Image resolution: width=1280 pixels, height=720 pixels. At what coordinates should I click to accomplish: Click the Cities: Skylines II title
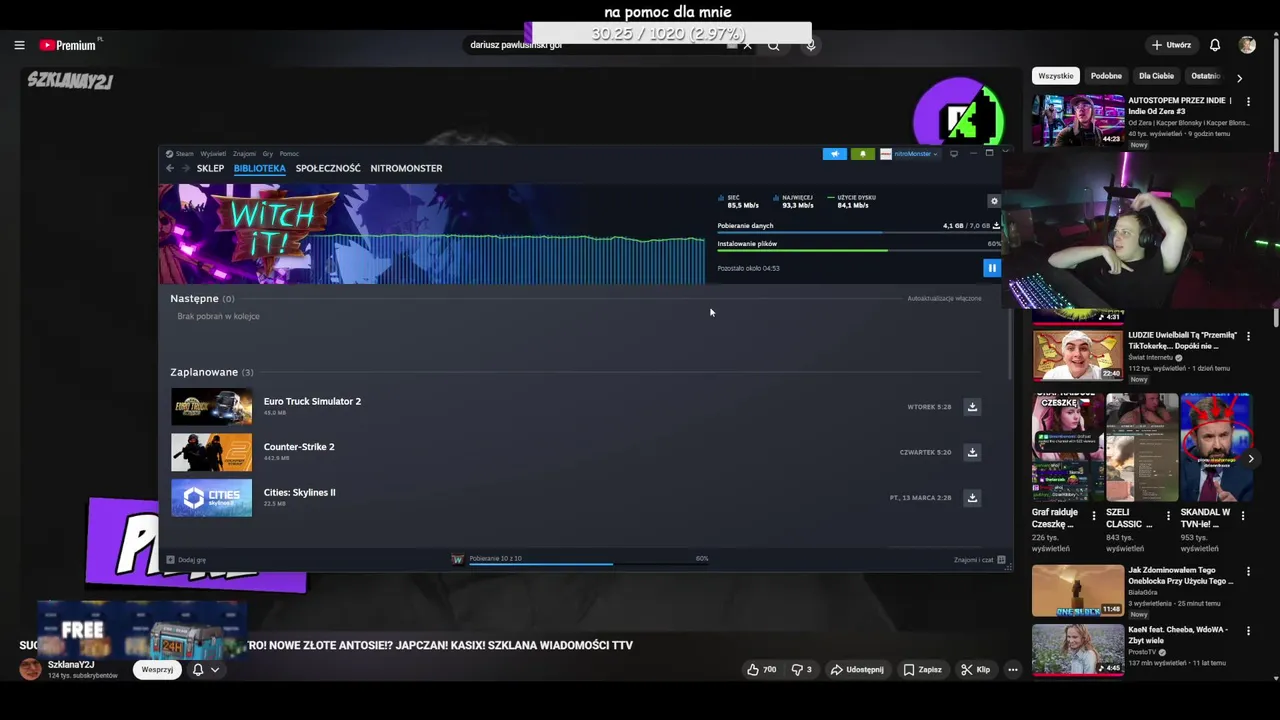tap(299, 493)
